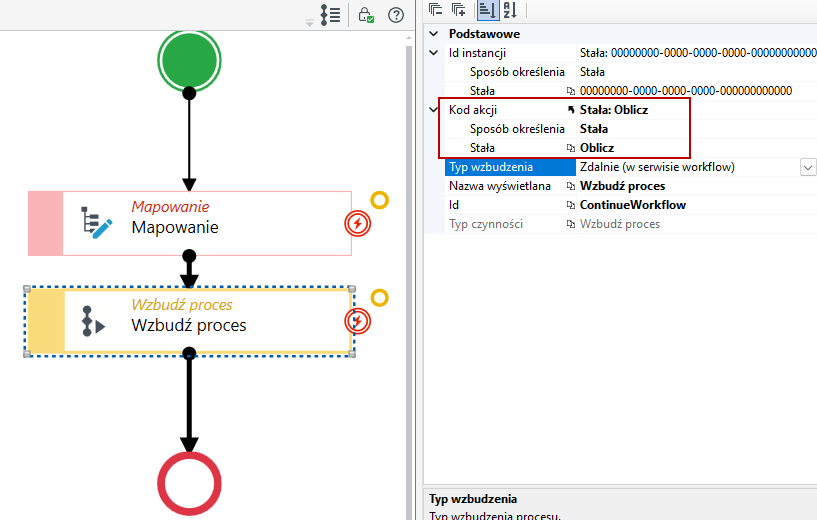The image size is (817, 520).
Task: Click copy icon beside GUID Stała row
Action: (x=571, y=91)
